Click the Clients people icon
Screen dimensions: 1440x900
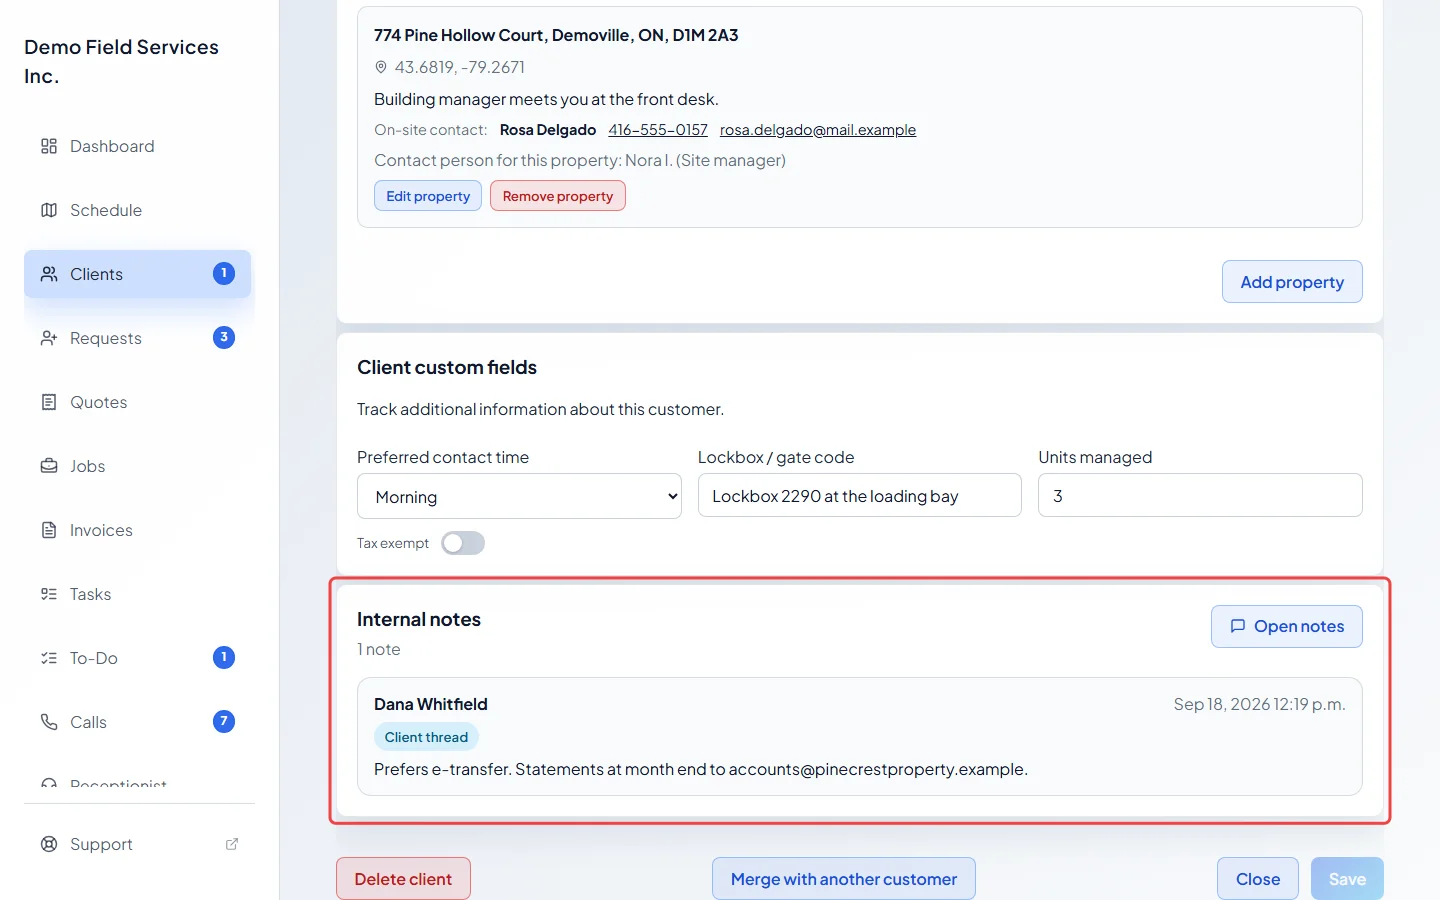tap(49, 274)
